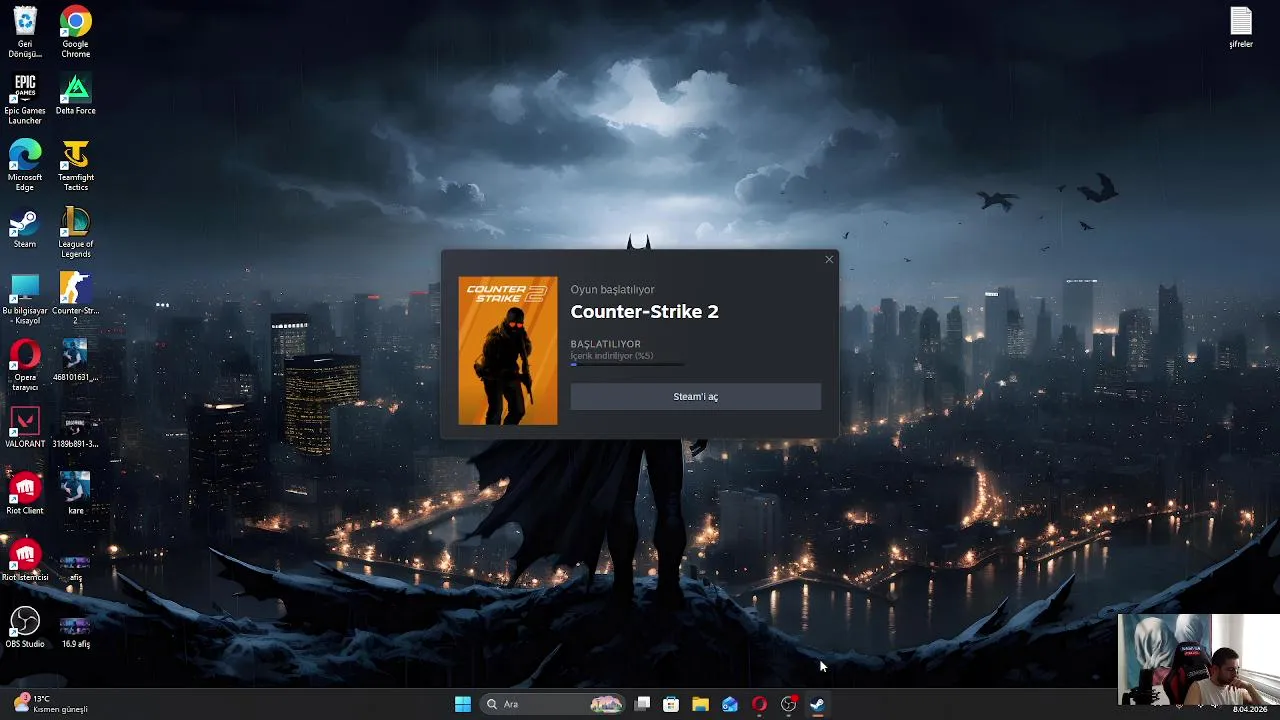Close the Counter-Strike 2 launch dialog
Screen dimensions: 1280x720
829,260
